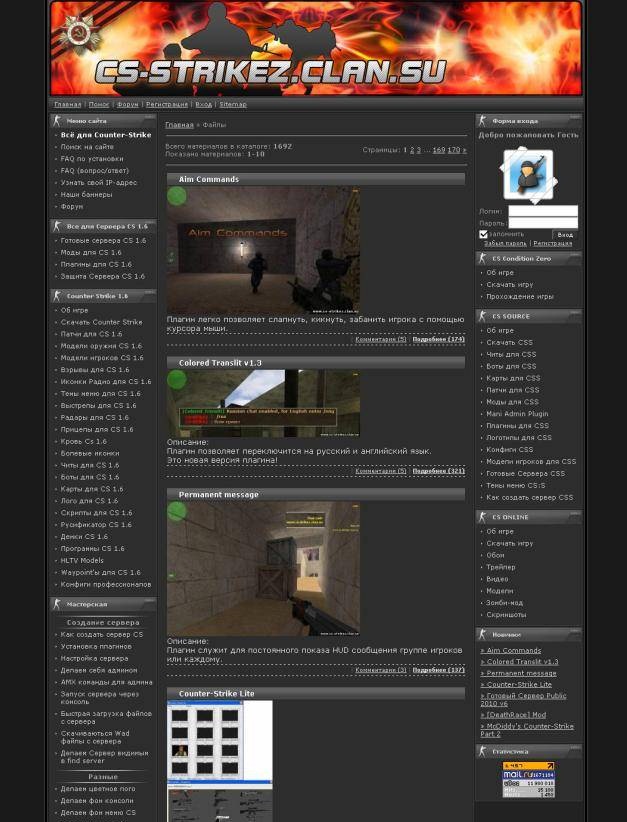Open Карты для CS 1.6 link
The image size is (627, 822).
coord(92,489)
